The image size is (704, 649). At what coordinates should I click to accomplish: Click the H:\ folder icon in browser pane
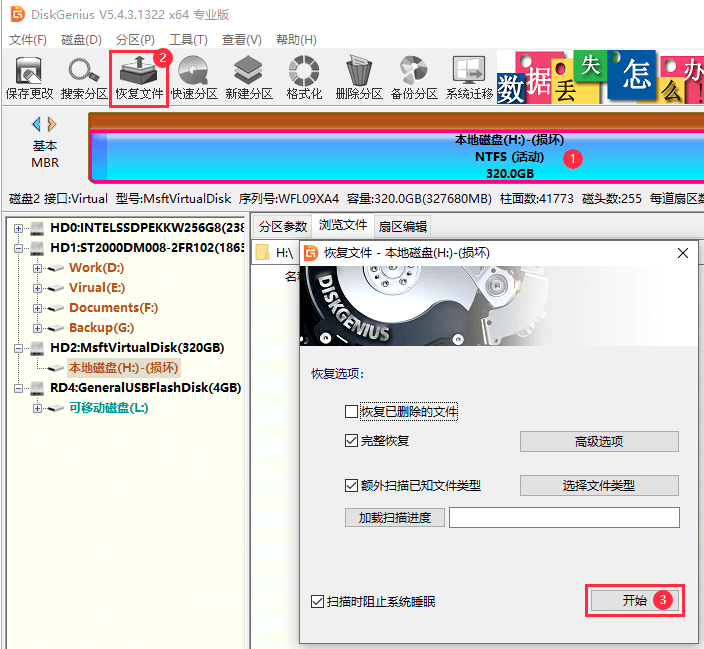tap(262, 253)
